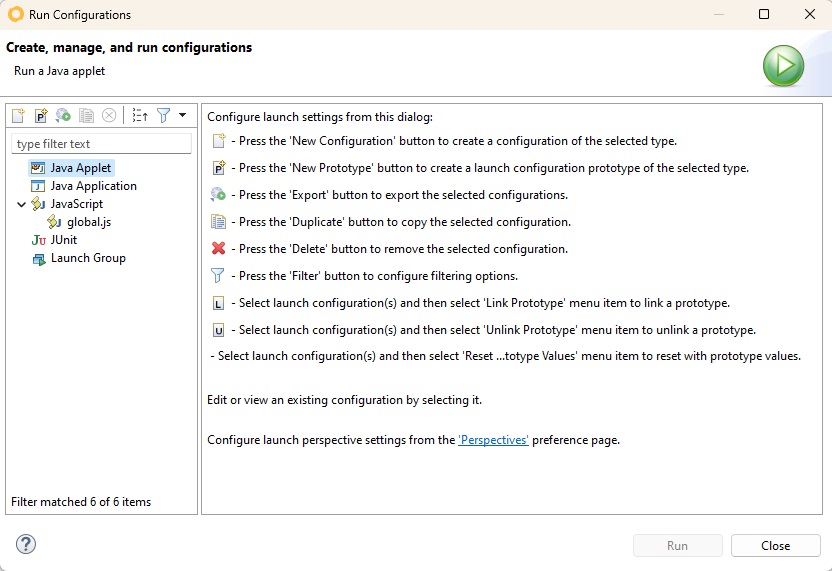The image size is (832, 571).
Task: Open the filter options dropdown arrow
Action: [182, 115]
